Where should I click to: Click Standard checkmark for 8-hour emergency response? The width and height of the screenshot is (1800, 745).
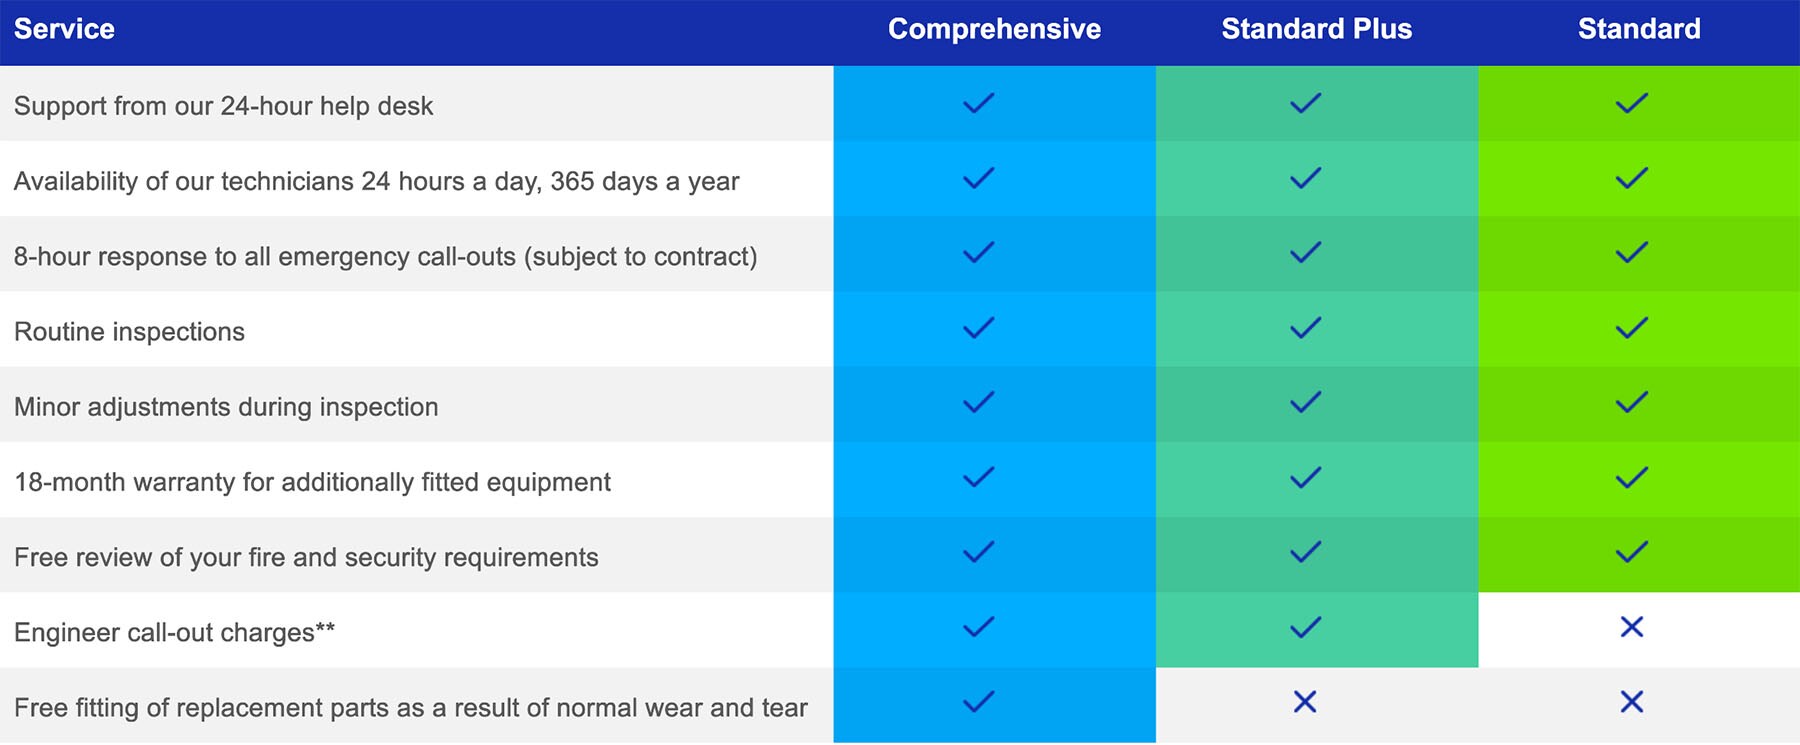pyautogui.click(x=1631, y=253)
